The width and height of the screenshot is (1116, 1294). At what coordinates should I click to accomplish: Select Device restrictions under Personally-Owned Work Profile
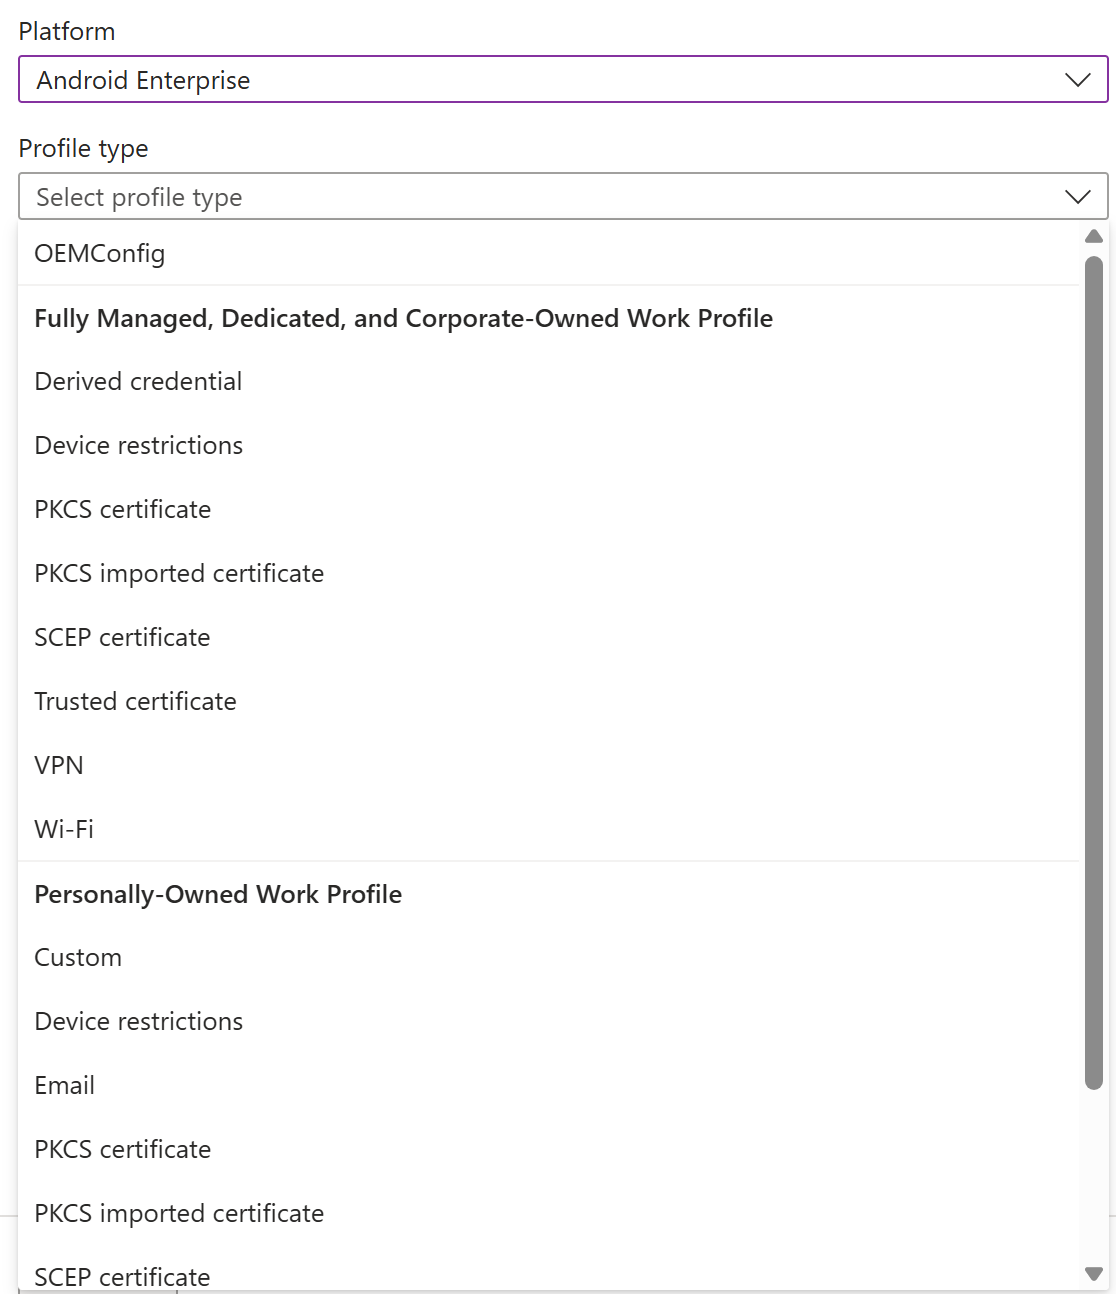(139, 1022)
